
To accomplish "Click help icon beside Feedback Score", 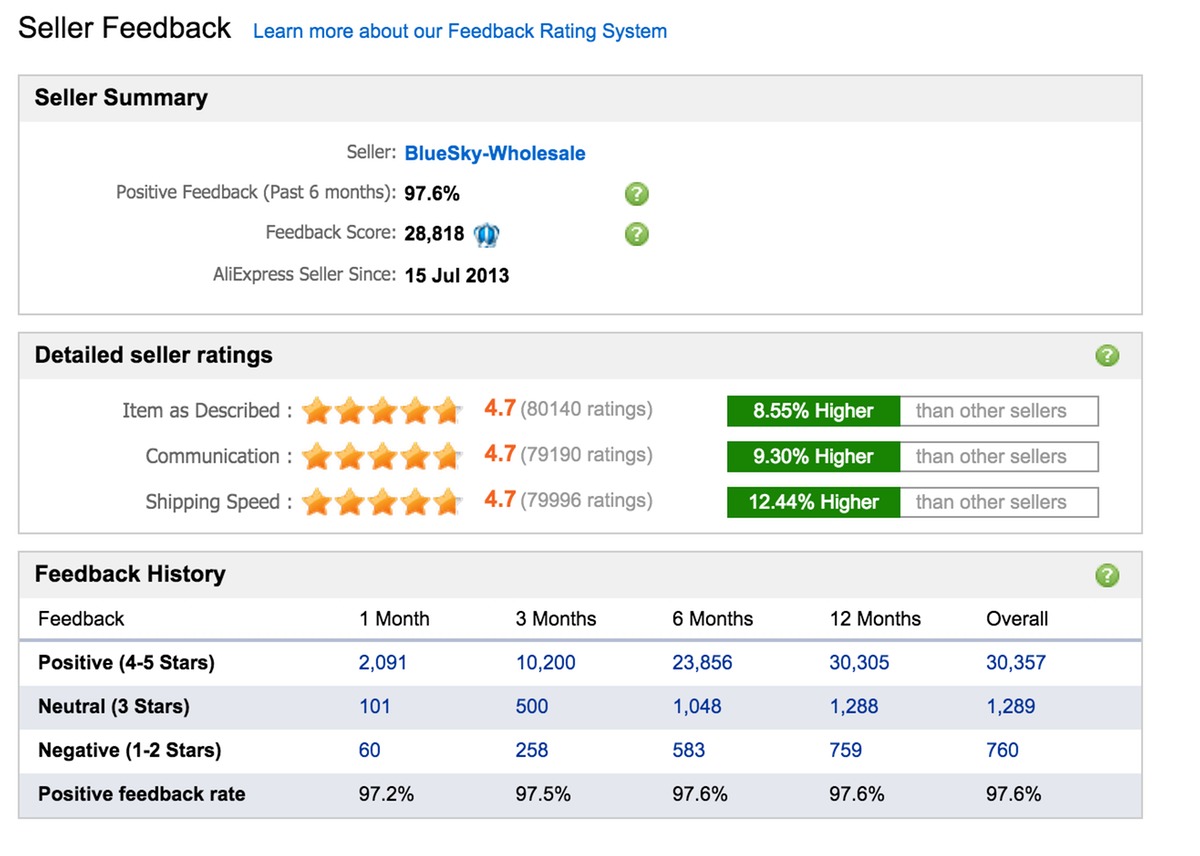I will 636,234.
